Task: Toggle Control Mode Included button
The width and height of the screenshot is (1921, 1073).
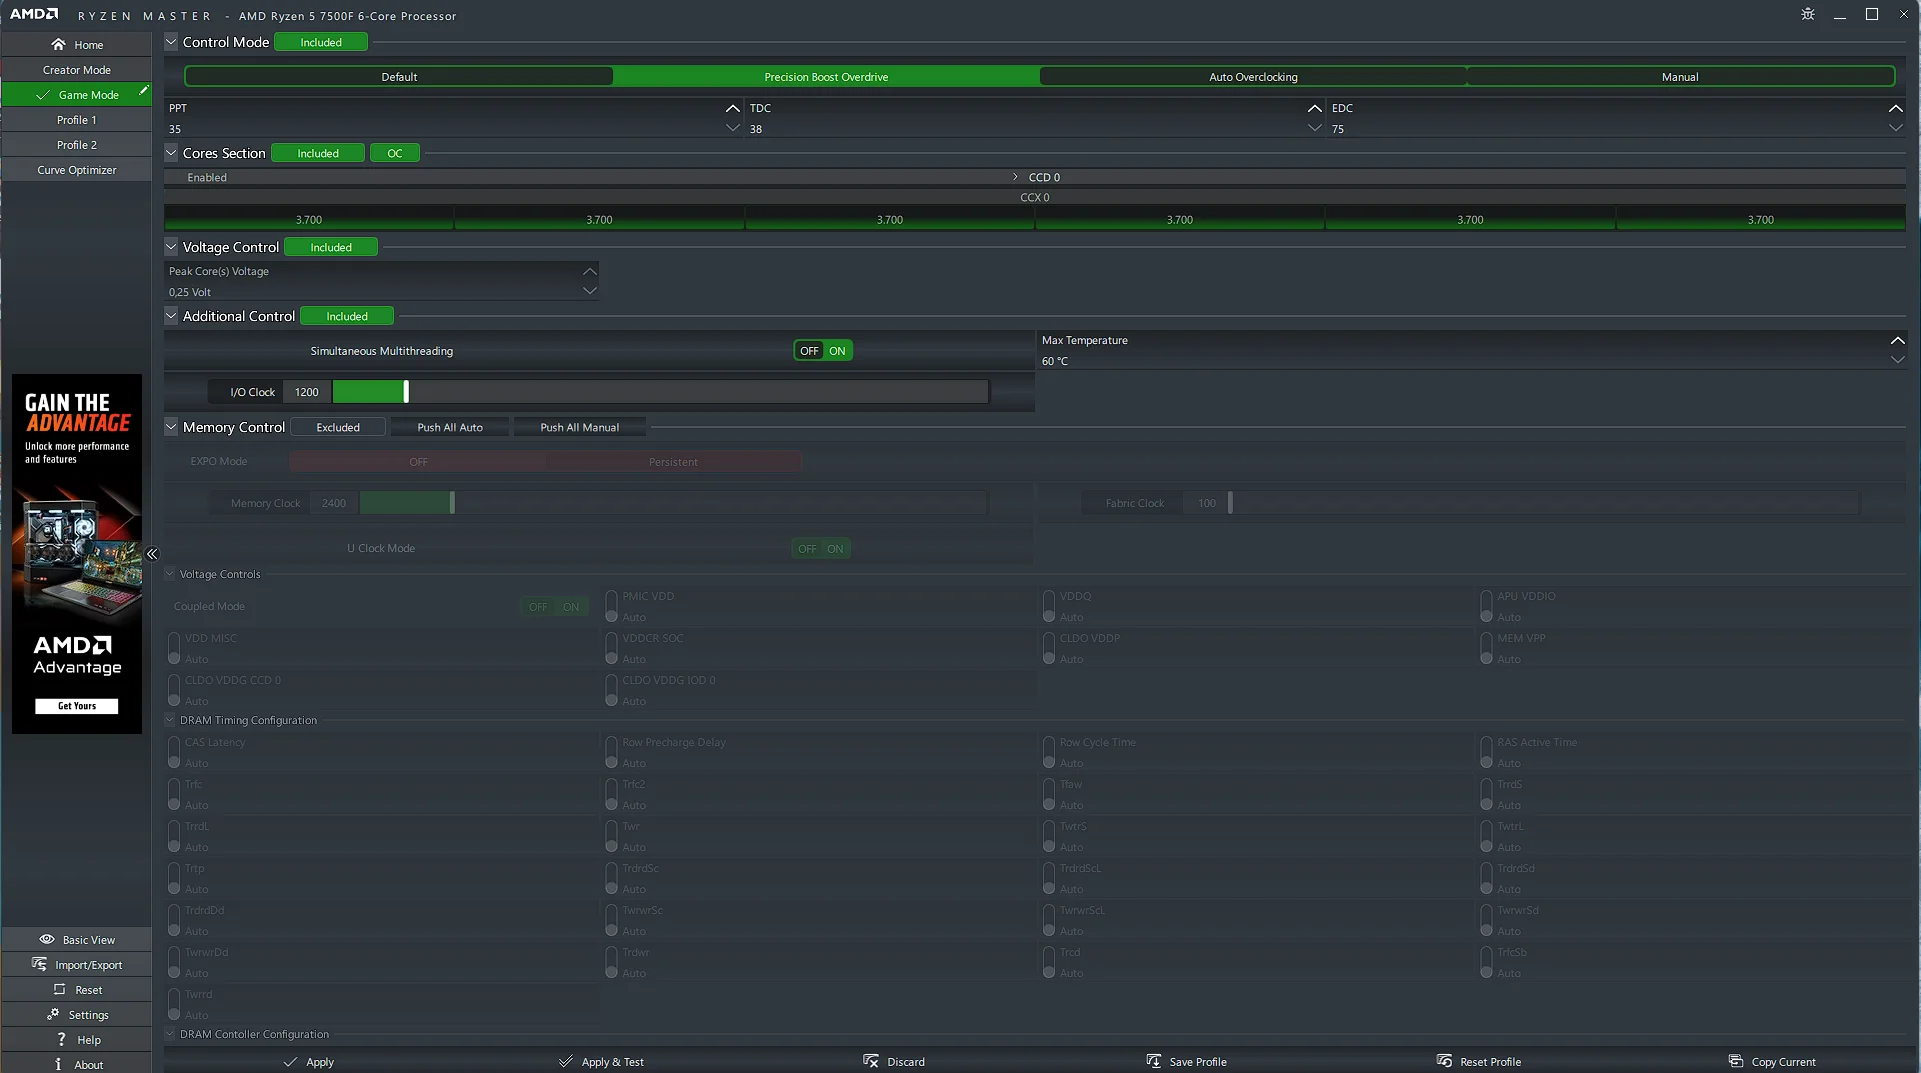Action: click(321, 42)
